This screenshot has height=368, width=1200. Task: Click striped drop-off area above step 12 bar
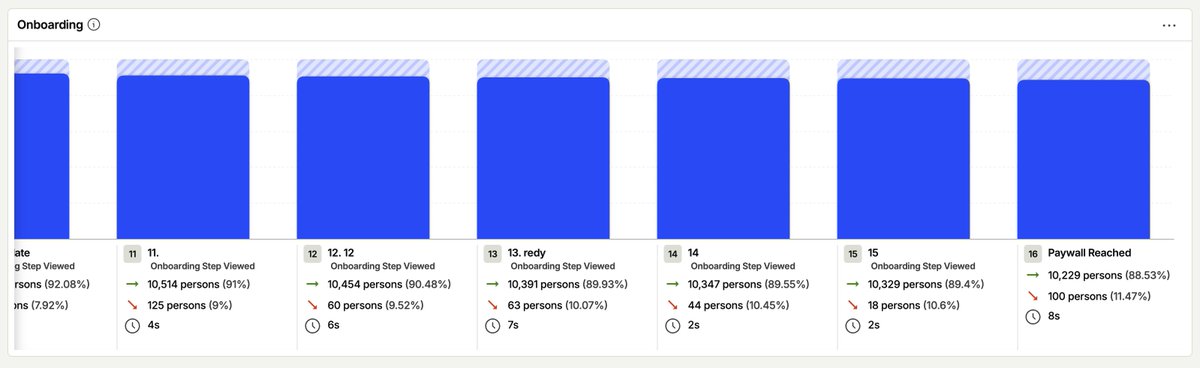click(x=363, y=68)
